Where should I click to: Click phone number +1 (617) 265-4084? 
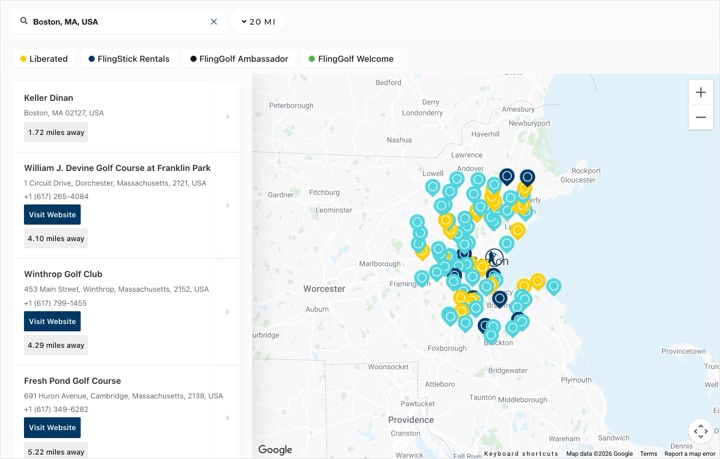tap(56, 196)
